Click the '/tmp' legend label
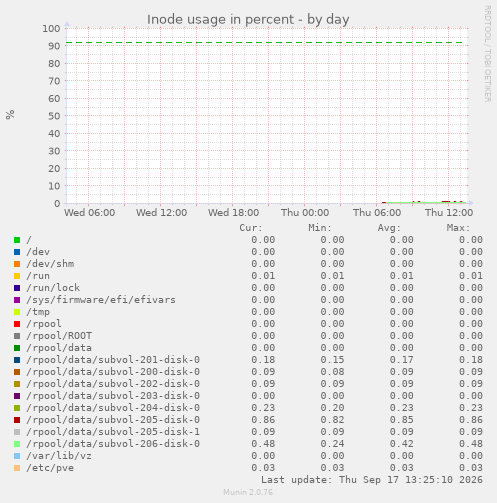Viewport: 497px width, 503px height. [x=38, y=312]
